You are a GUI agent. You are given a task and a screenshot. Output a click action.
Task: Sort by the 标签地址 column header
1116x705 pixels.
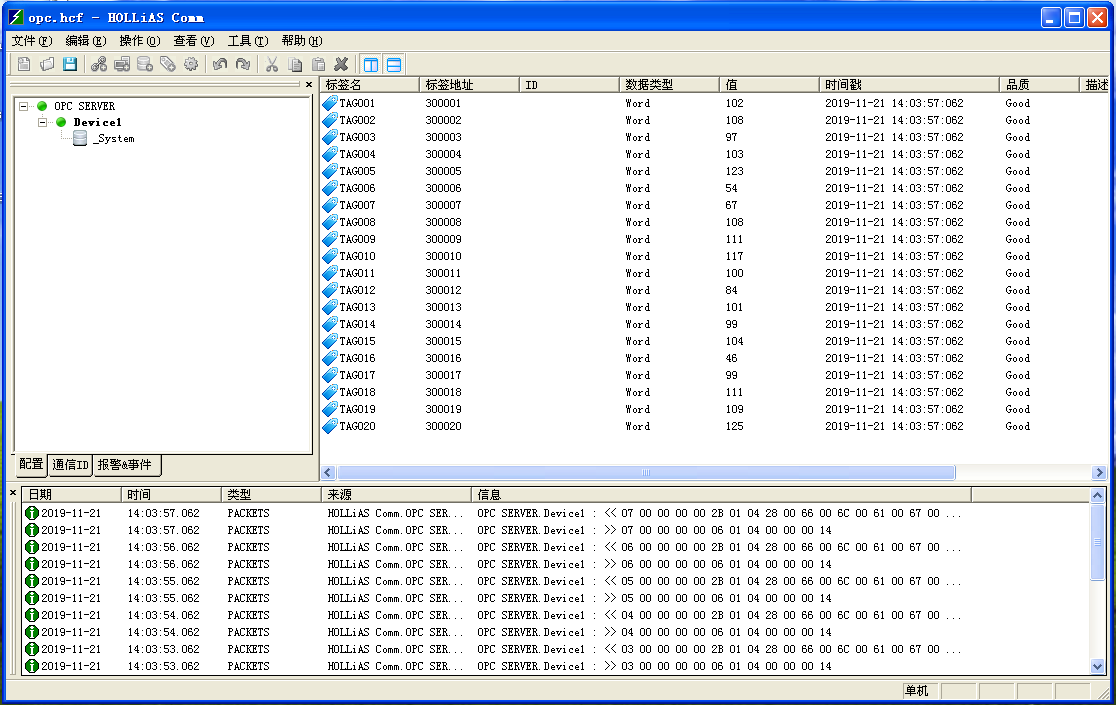point(469,85)
